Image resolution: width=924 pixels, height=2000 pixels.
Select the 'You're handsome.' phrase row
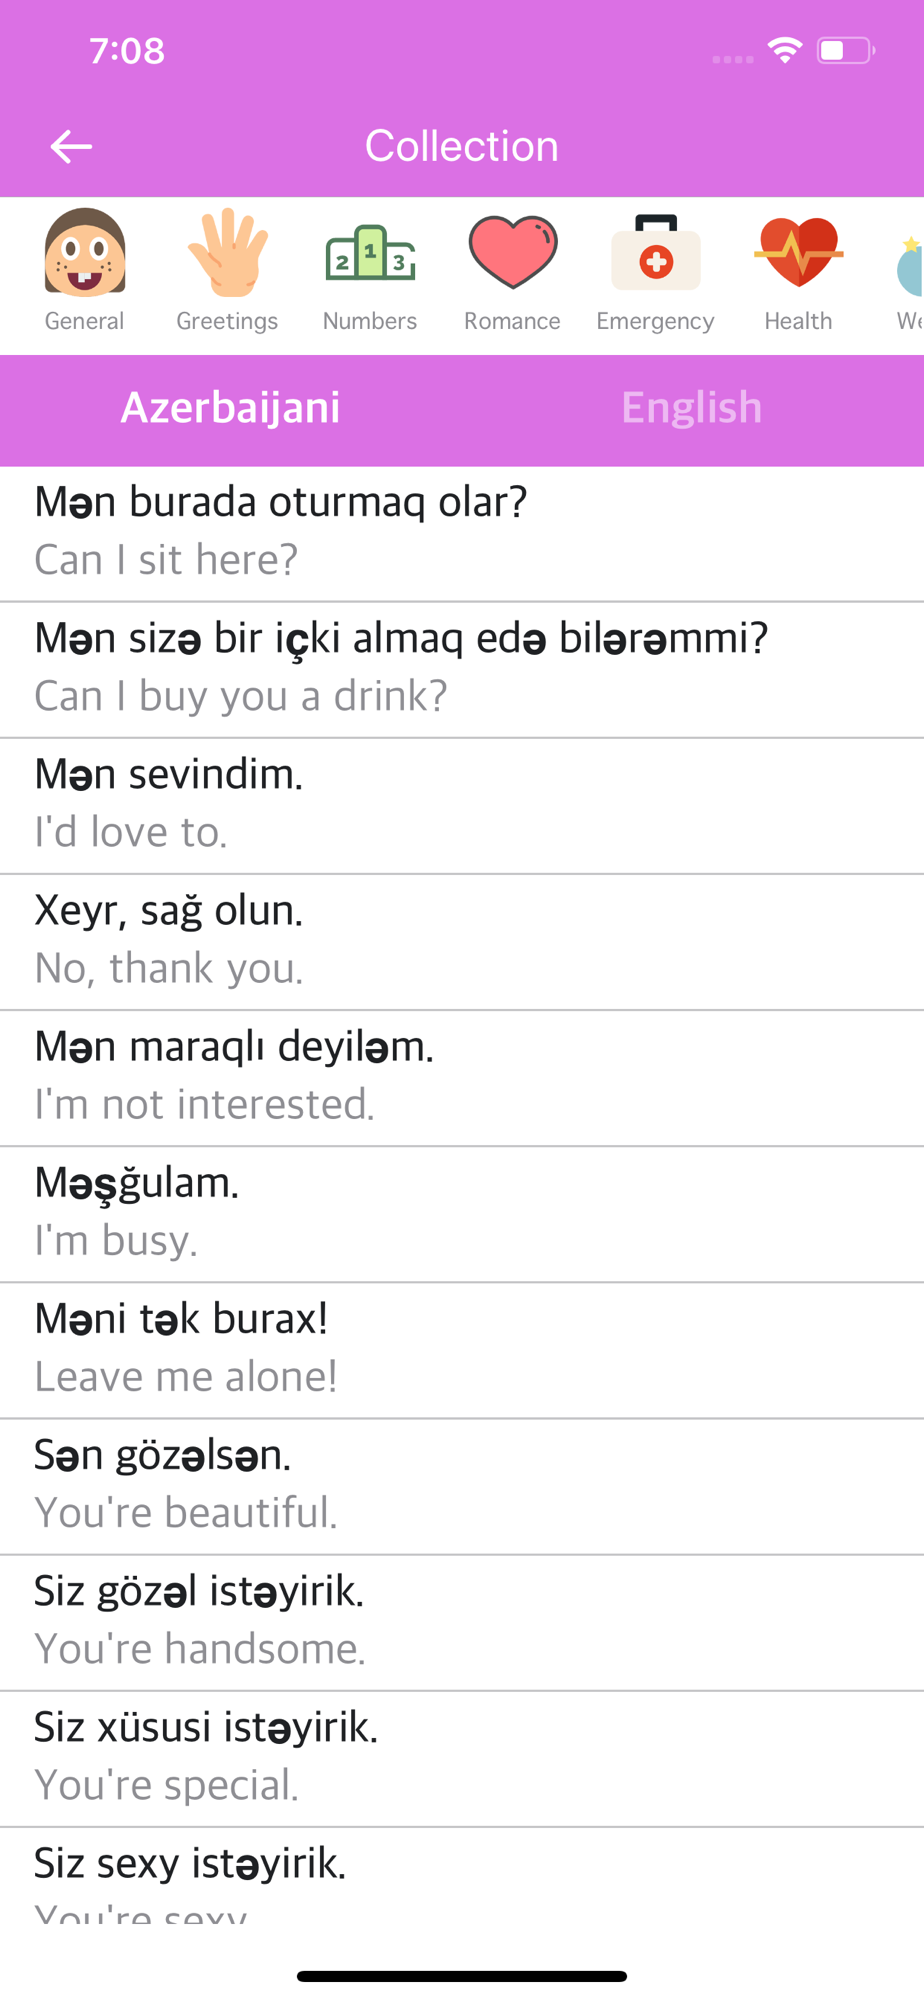point(462,1620)
